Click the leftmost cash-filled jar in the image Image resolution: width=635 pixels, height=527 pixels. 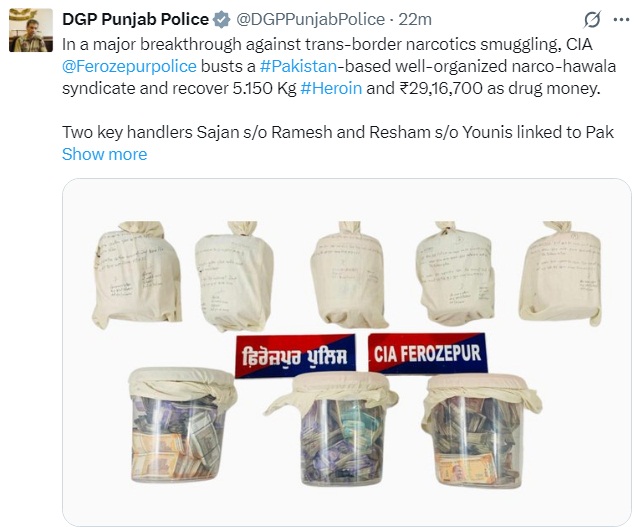181,425
